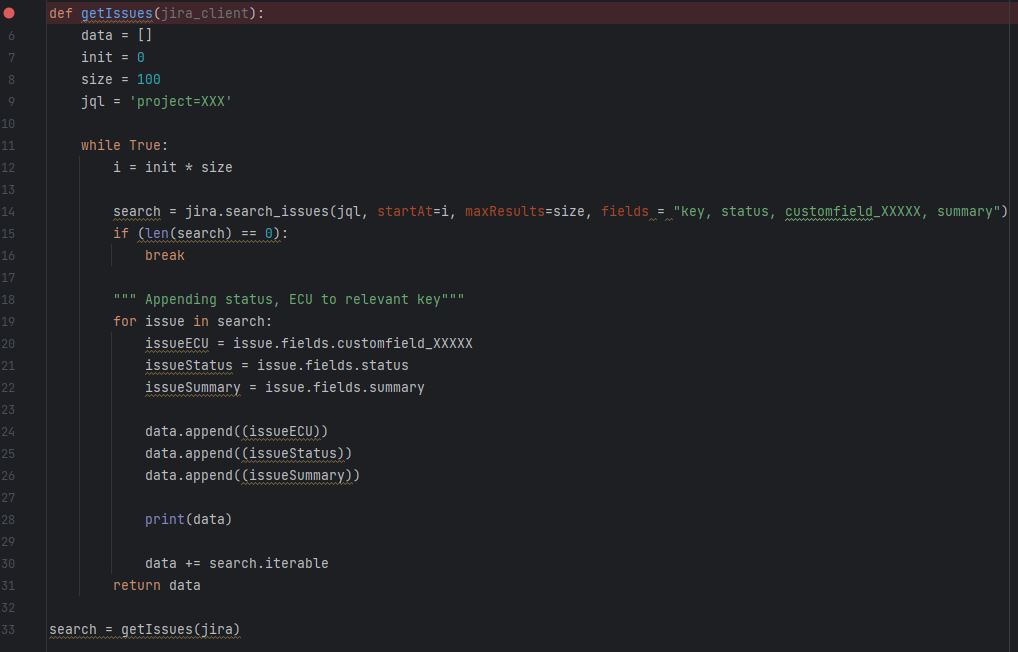The width and height of the screenshot is (1018, 652).
Task: Remove the red breakpoint on getIssues line
Action: tap(8, 13)
